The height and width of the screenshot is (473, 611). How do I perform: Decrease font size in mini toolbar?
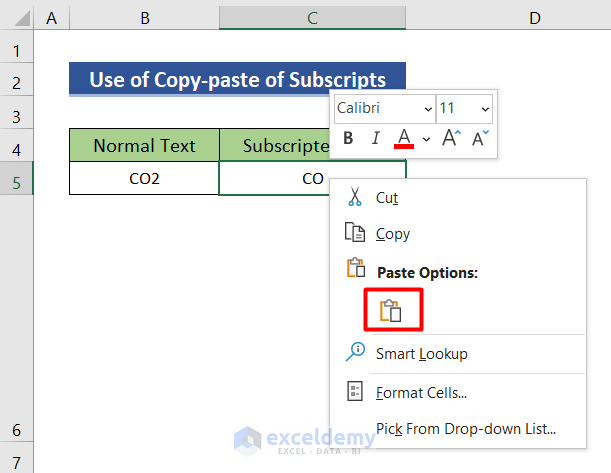pos(481,139)
